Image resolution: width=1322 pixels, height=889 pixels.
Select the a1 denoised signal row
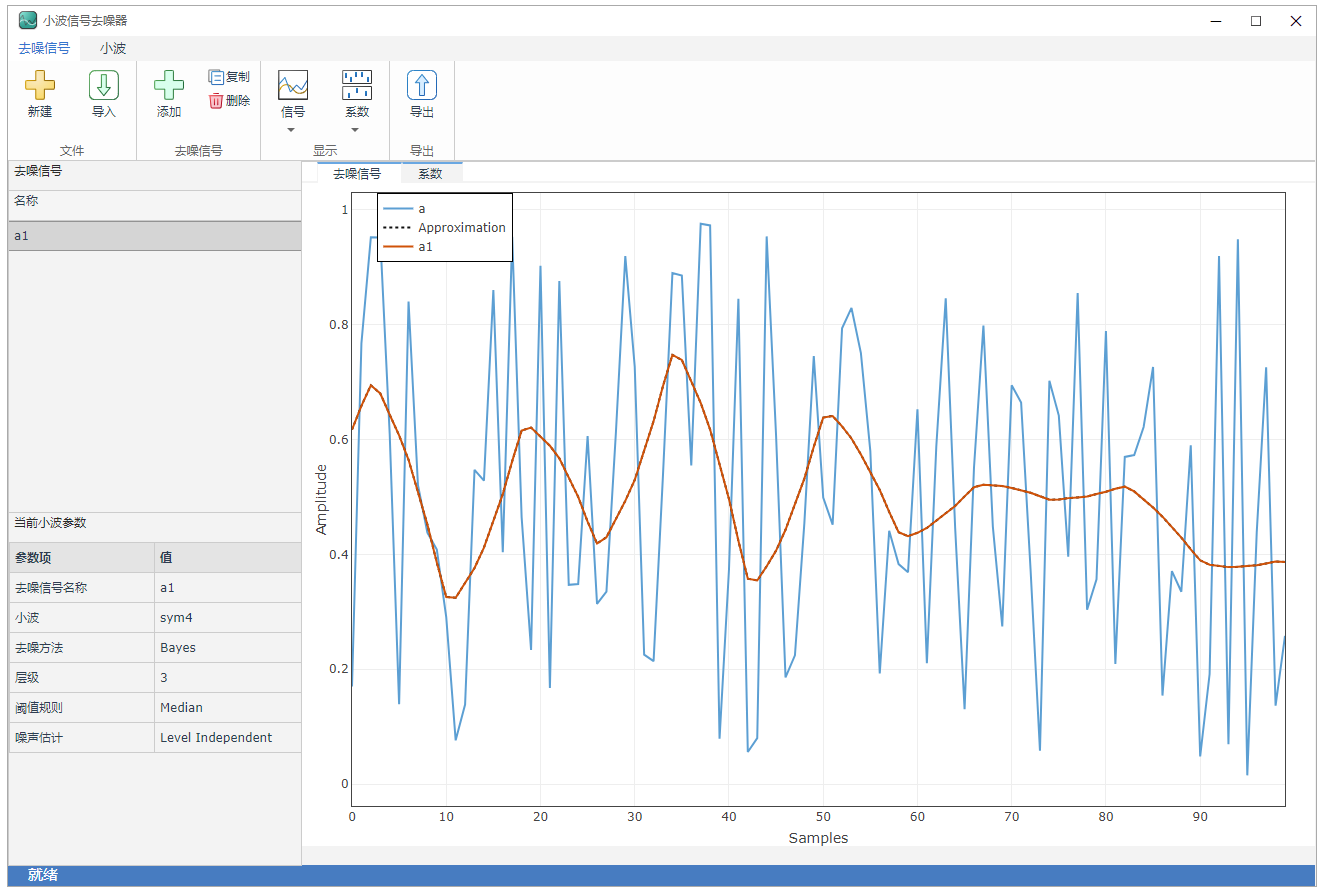coord(155,236)
